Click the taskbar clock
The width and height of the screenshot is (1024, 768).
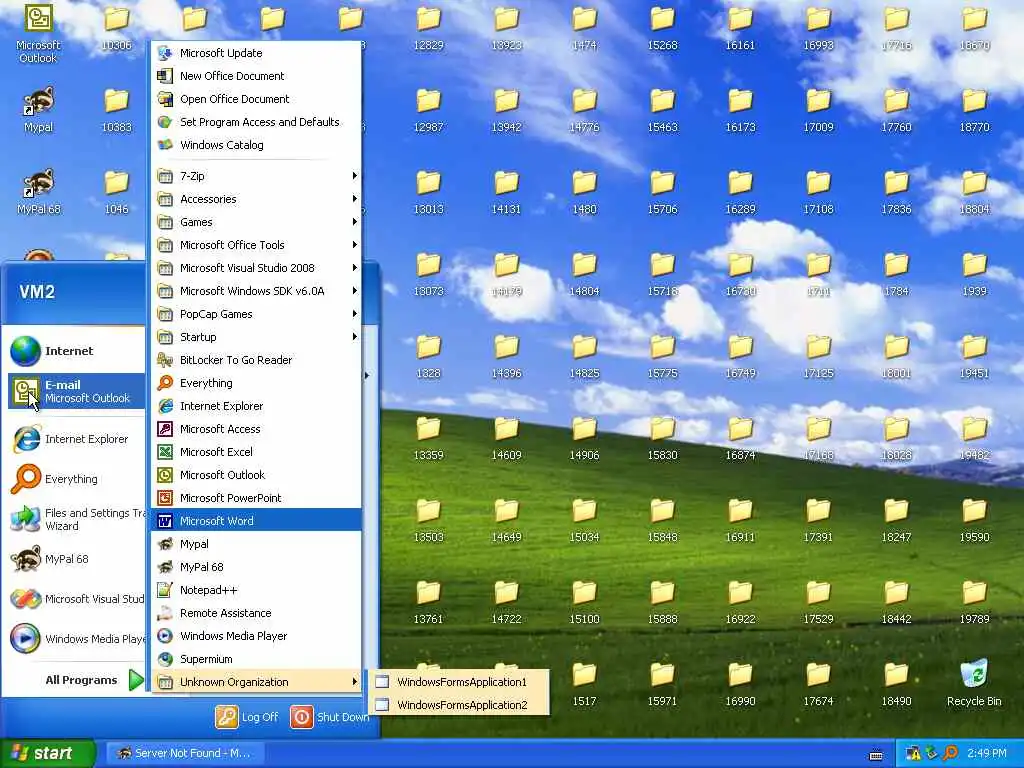(x=987, y=754)
